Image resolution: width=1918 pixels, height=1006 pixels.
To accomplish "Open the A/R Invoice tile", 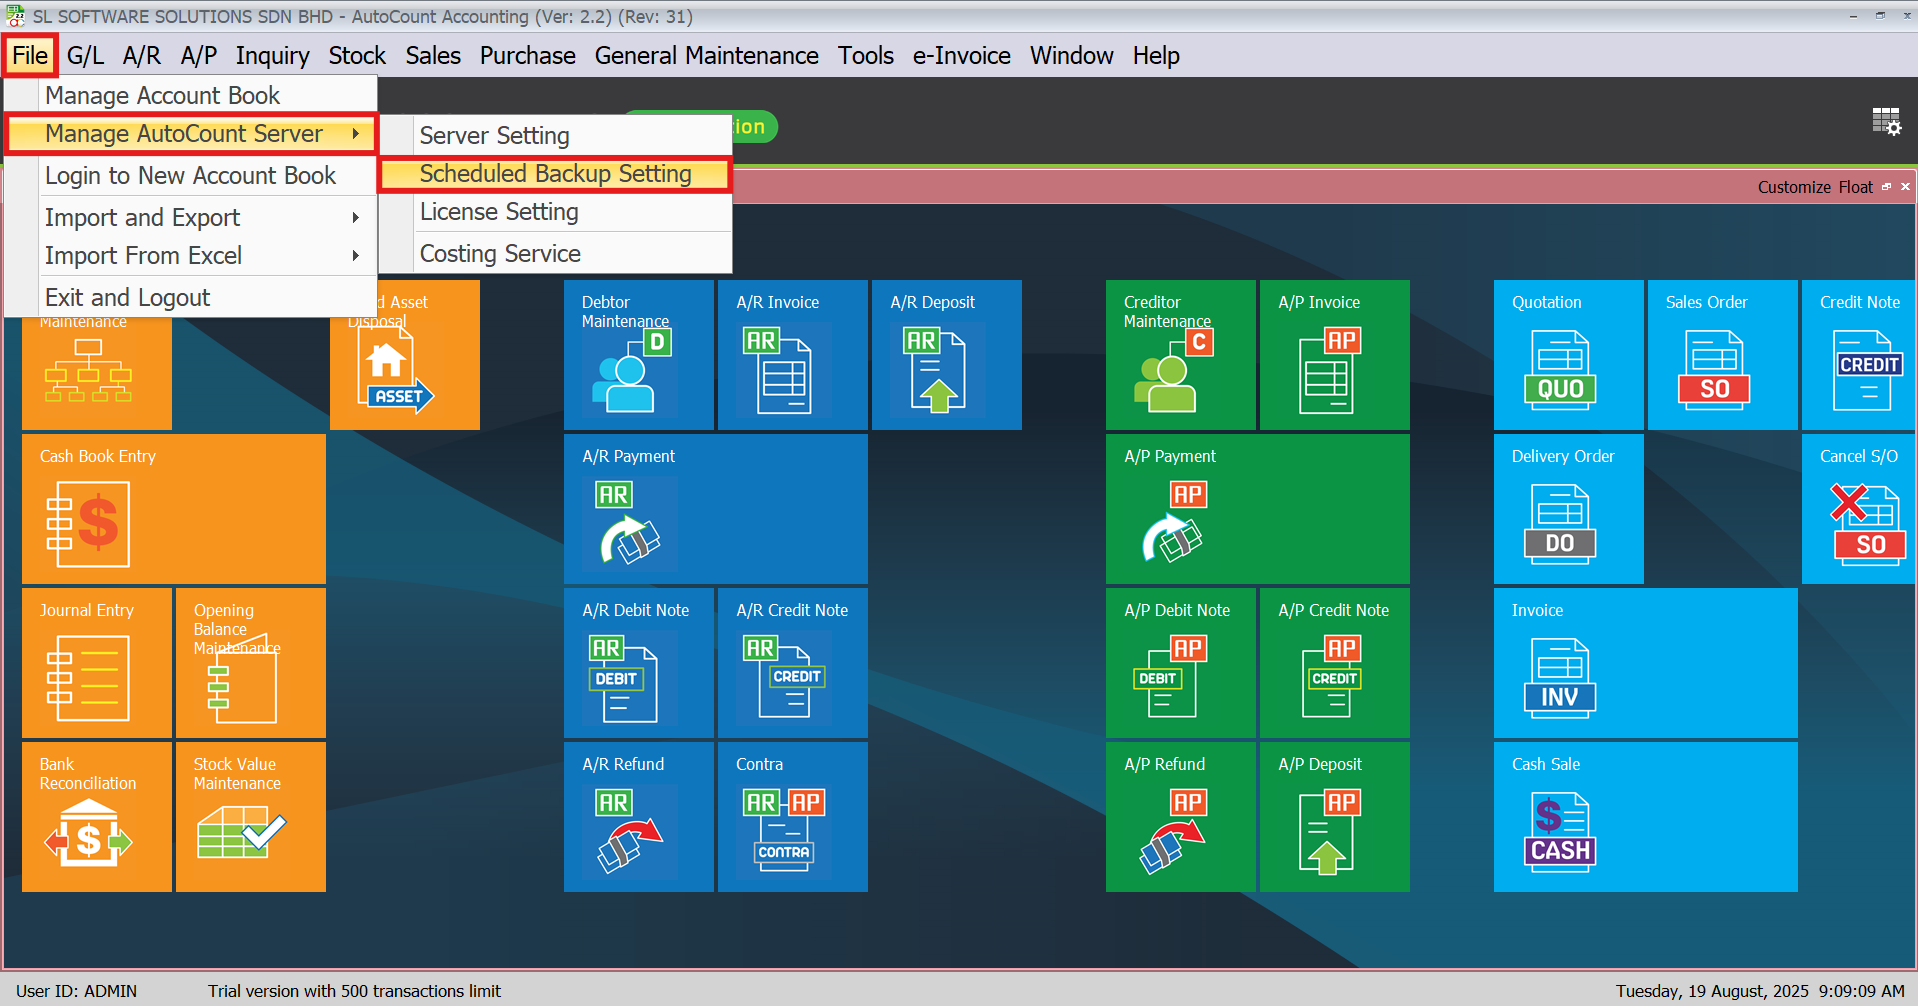I will coord(792,355).
